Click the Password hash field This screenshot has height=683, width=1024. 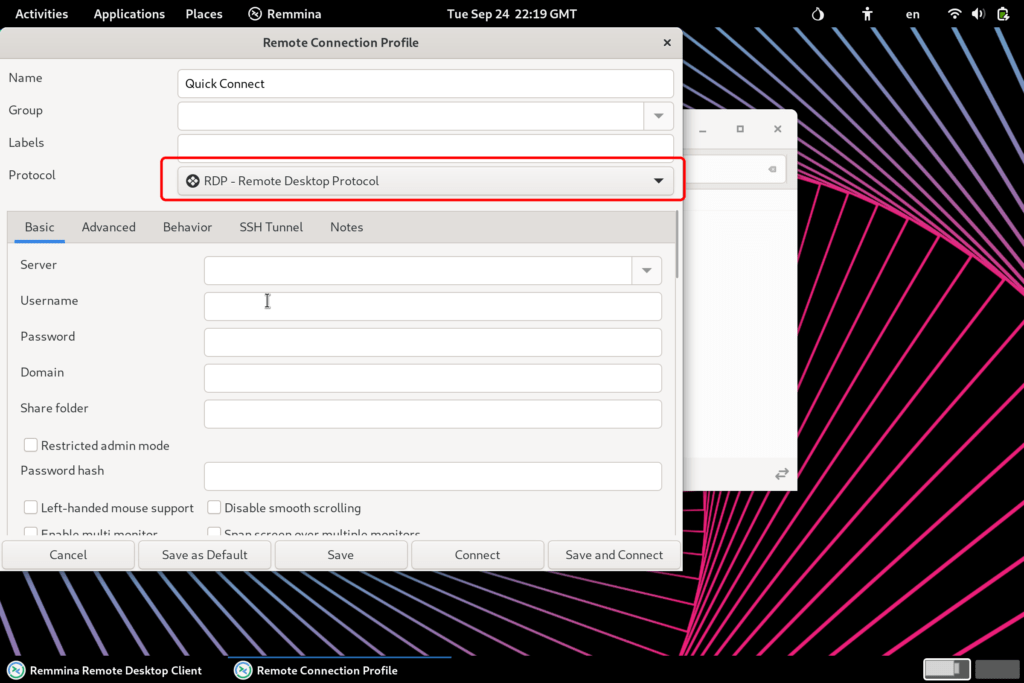point(432,476)
